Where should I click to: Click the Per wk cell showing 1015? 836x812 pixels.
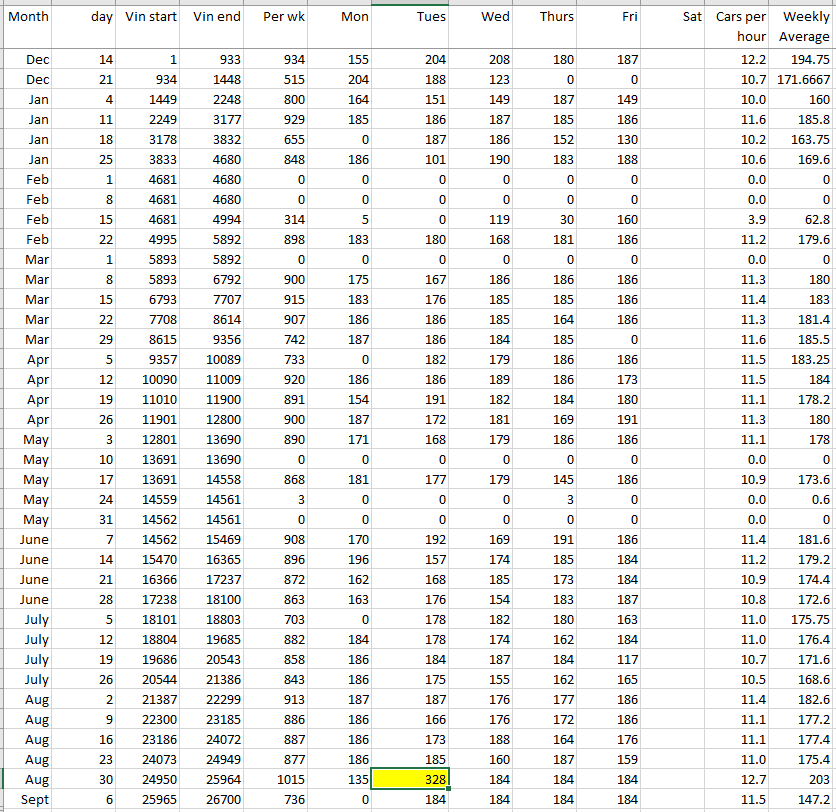coord(276,779)
